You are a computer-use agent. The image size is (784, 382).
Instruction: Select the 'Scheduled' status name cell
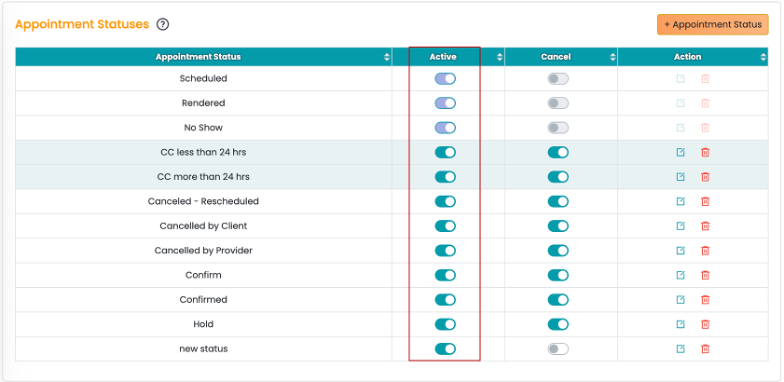click(x=204, y=78)
